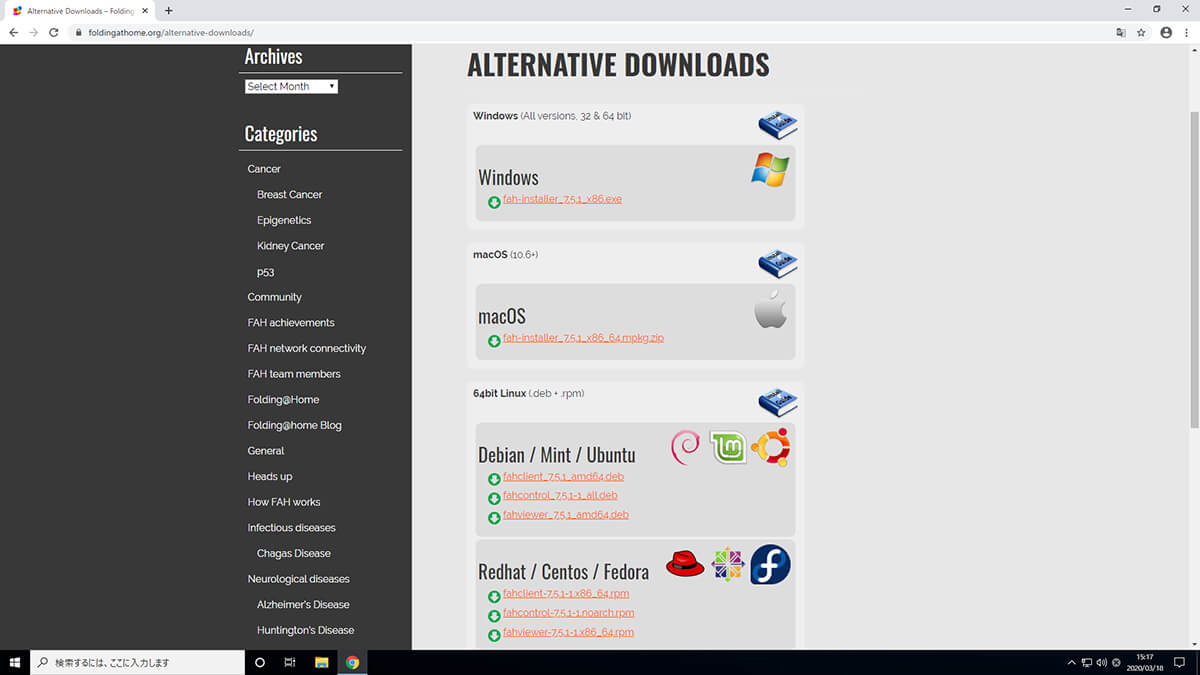Click the Cortana circle icon in taskbar
Viewport: 1200px width, 675px height.
pos(260,662)
